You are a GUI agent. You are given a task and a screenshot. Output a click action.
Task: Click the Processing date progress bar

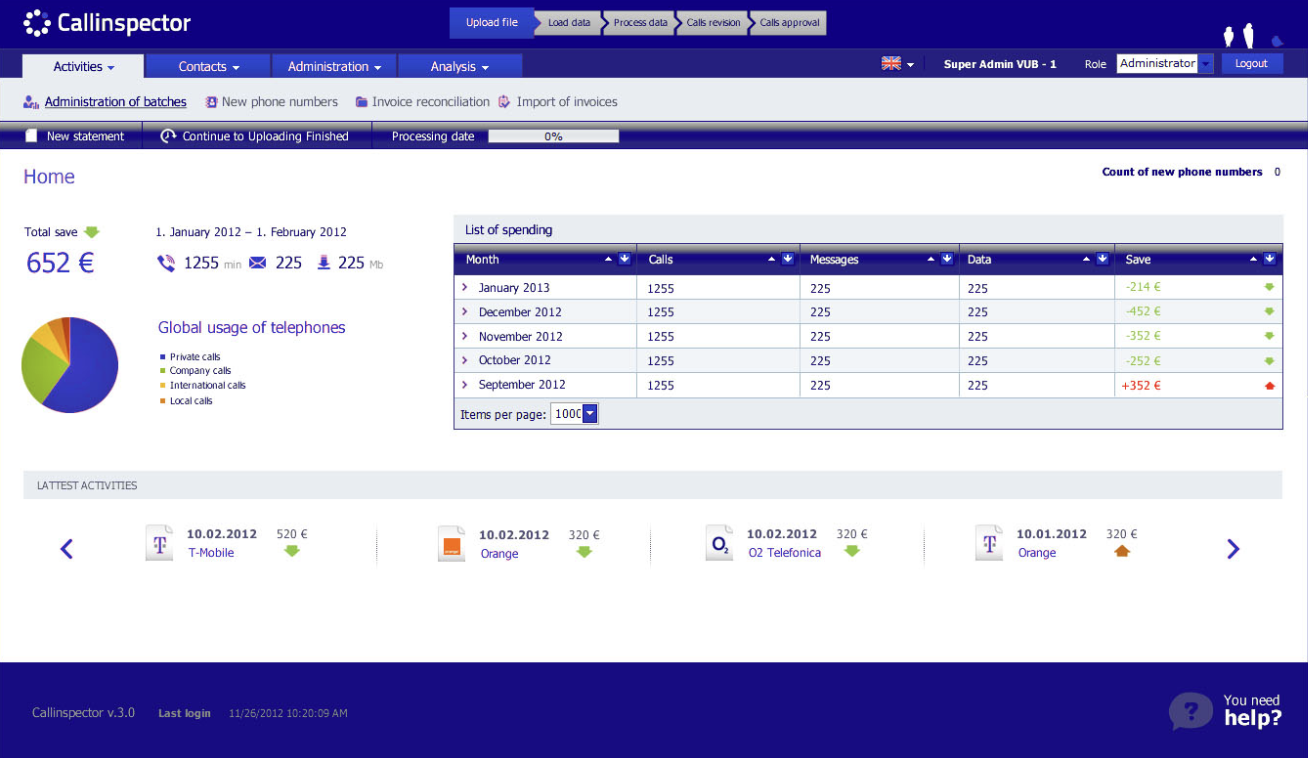click(x=553, y=135)
